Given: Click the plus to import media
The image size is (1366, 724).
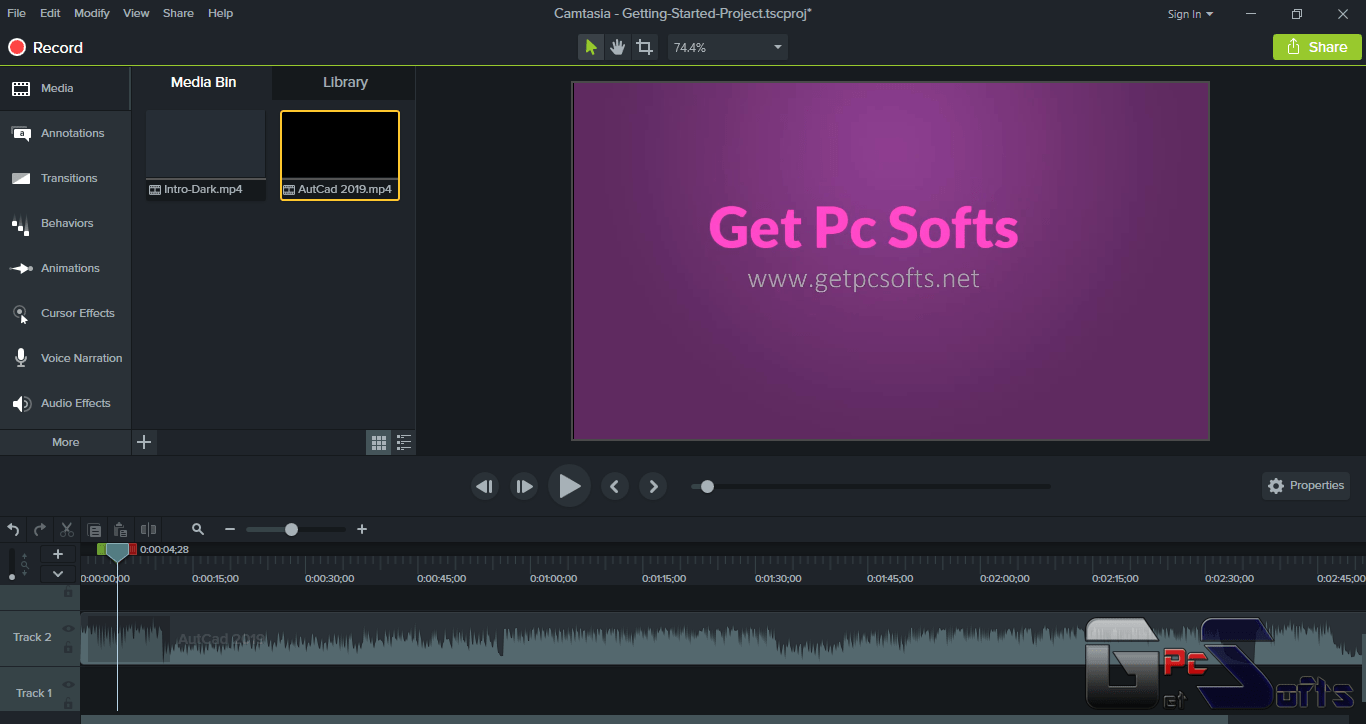Looking at the screenshot, I should (144, 442).
